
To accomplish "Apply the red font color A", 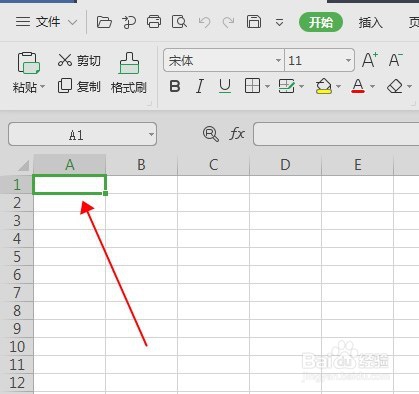I will (358, 86).
